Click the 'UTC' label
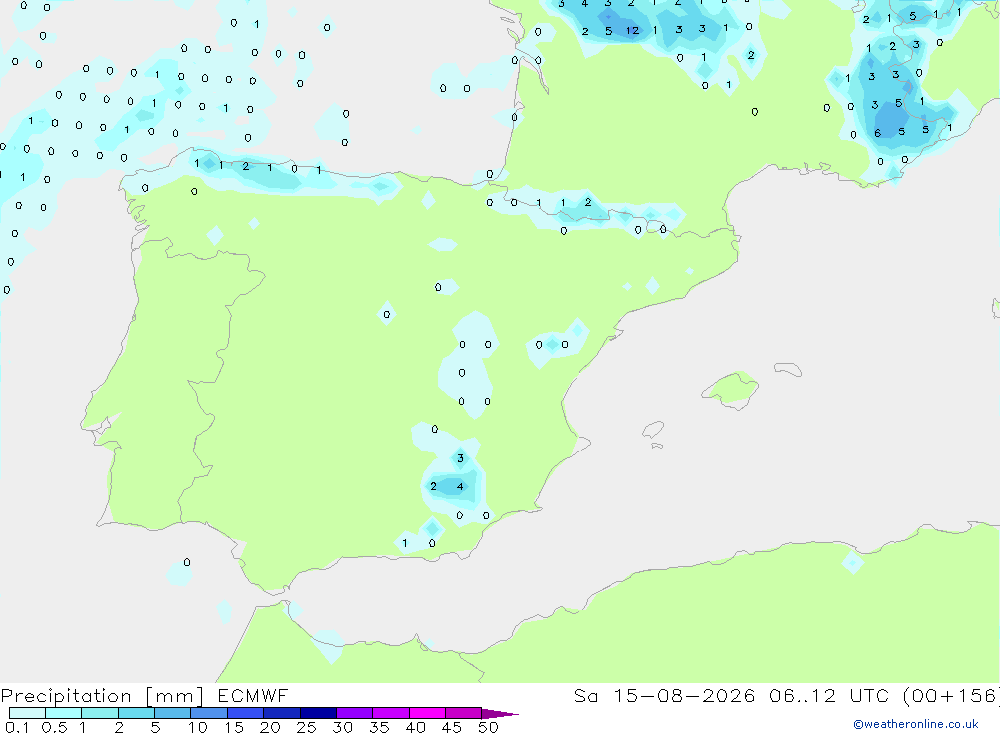The width and height of the screenshot is (1000, 733). tap(870, 695)
